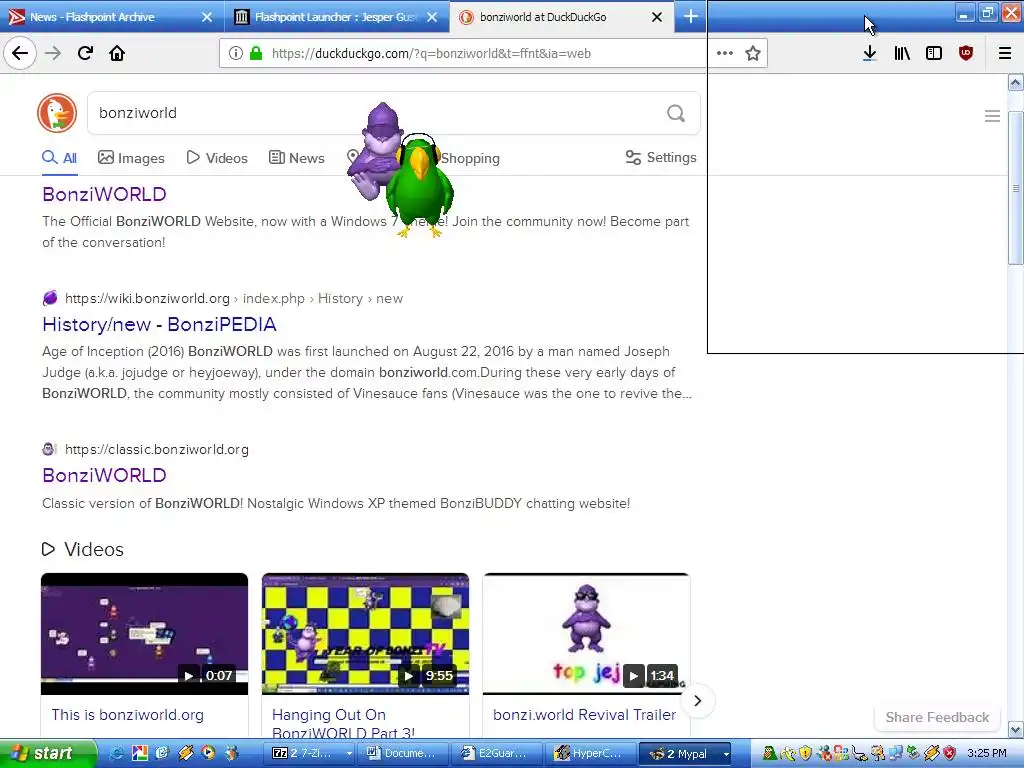The image size is (1024, 768).
Task: Click the yellow security shield tray icon
Action: 805,753
